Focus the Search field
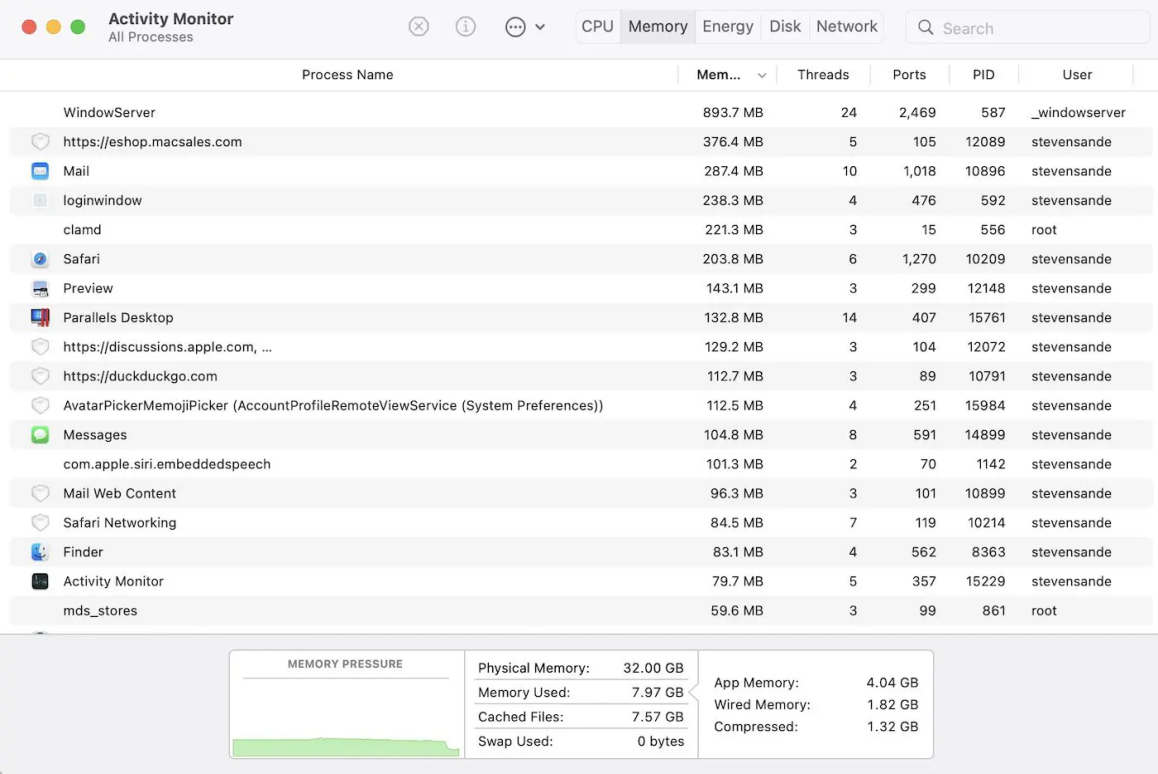Screen dimensions: 1158x774 point(1027,28)
